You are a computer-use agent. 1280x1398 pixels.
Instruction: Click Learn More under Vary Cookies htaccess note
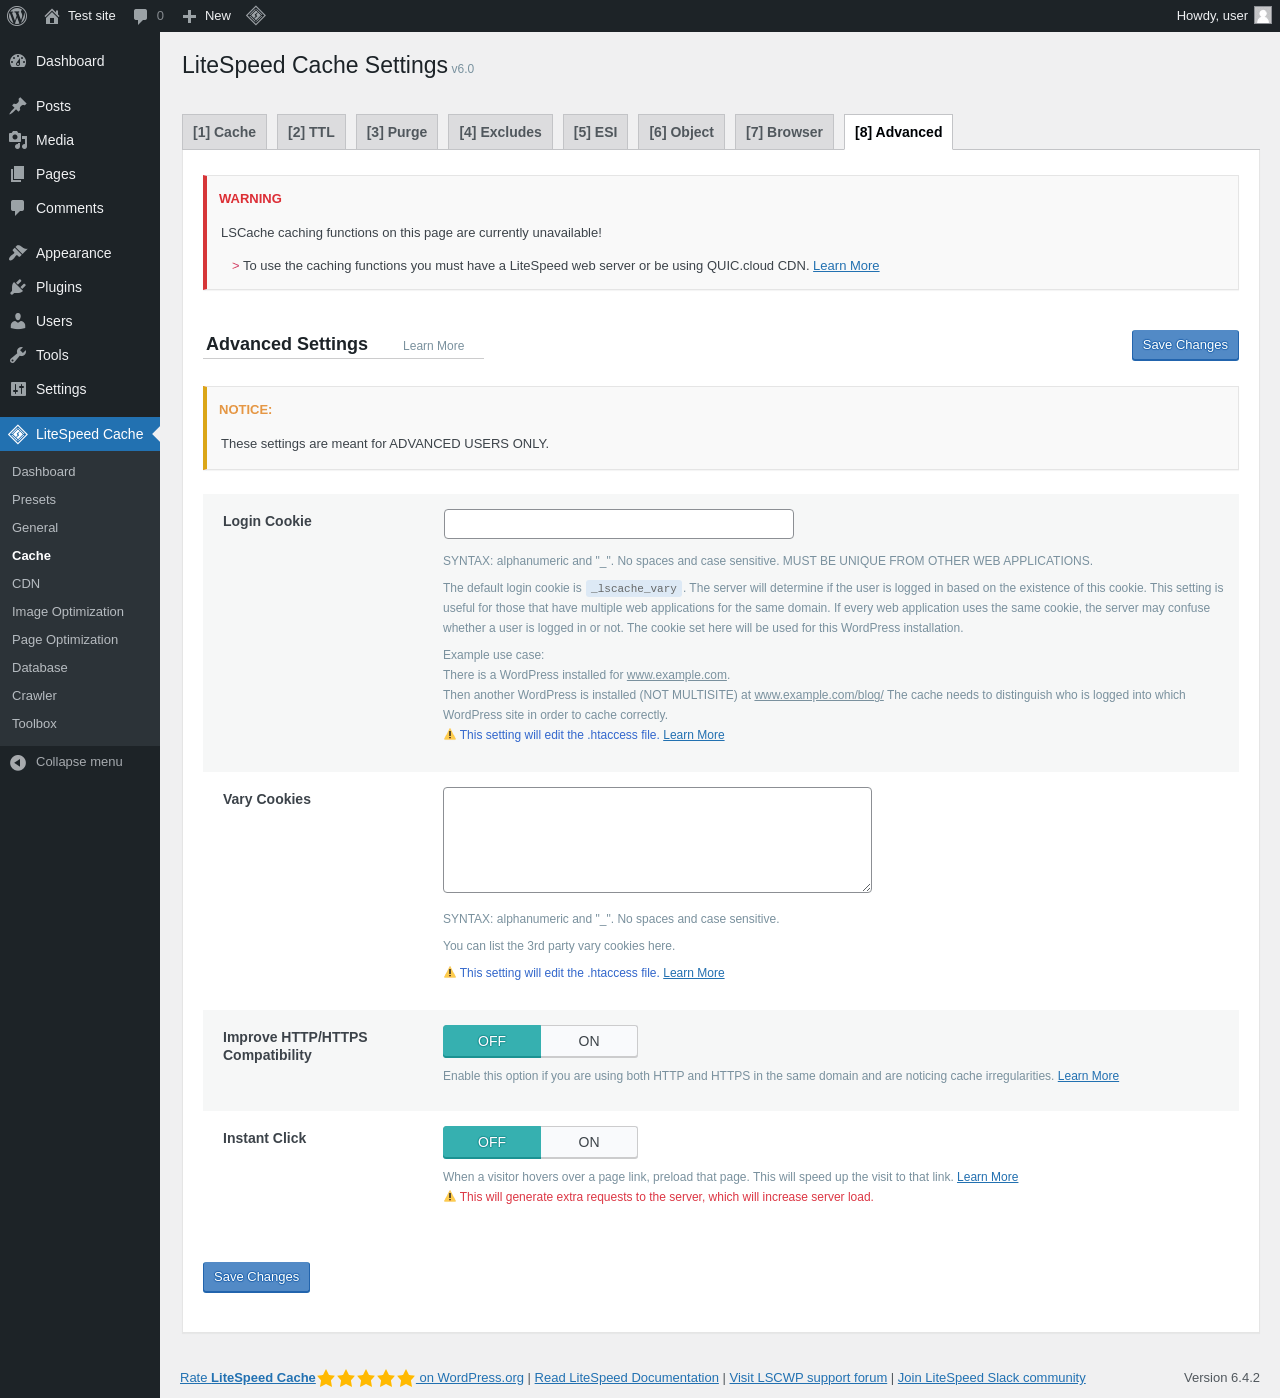click(694, 973)
